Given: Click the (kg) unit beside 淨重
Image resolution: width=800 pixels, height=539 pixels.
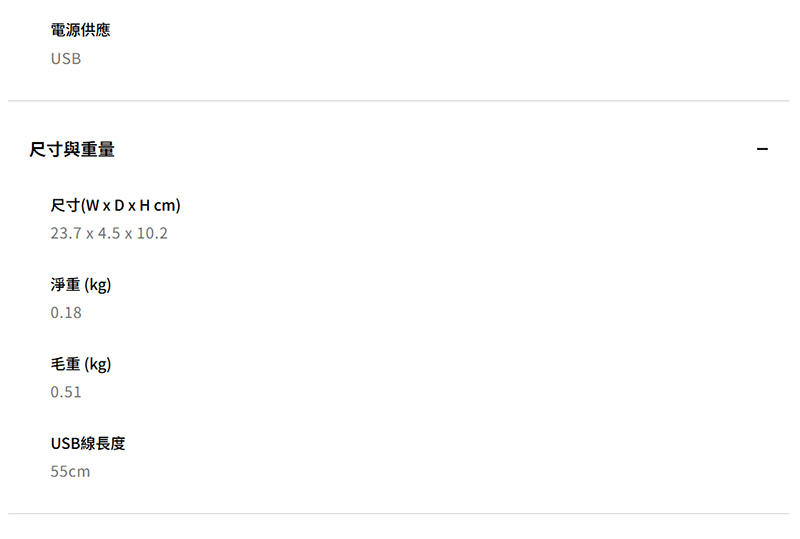Looking at the screenshot, I should point(98,285).
